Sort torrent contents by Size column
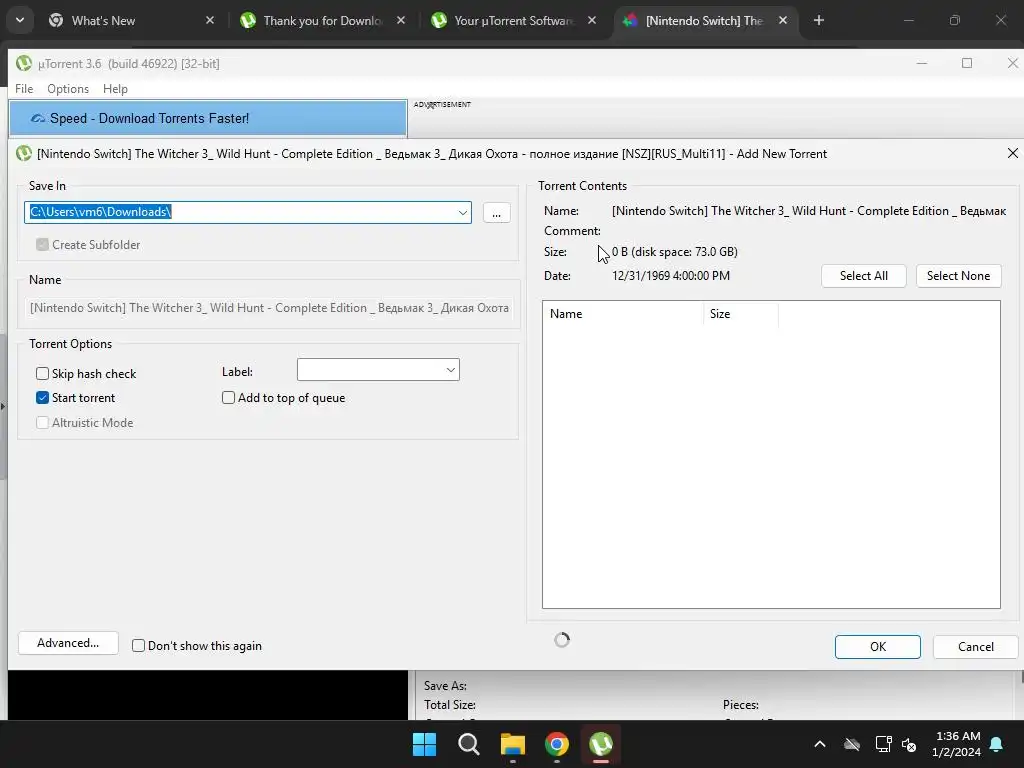The height and width of the screenshot is (768, 1024). [741, 314]
